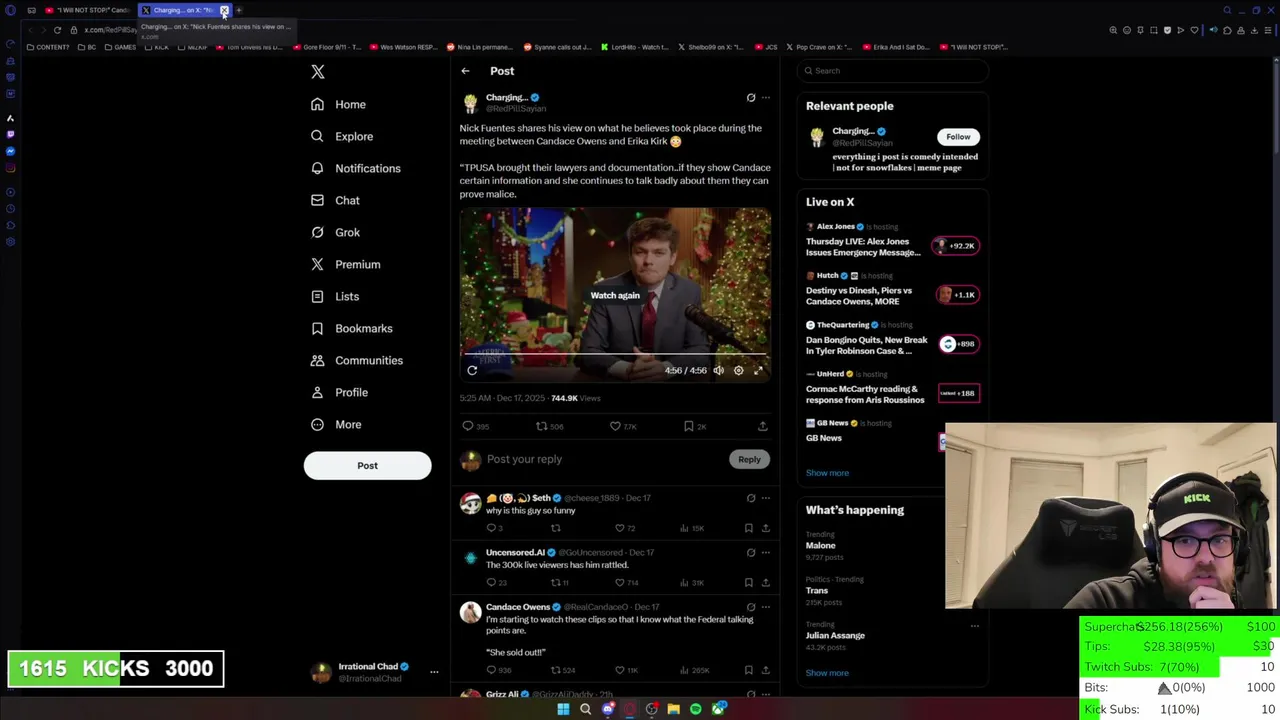Open options for Julian Assange trend
Viewport: 1280px width, 720px height.
tap(975, 626)
